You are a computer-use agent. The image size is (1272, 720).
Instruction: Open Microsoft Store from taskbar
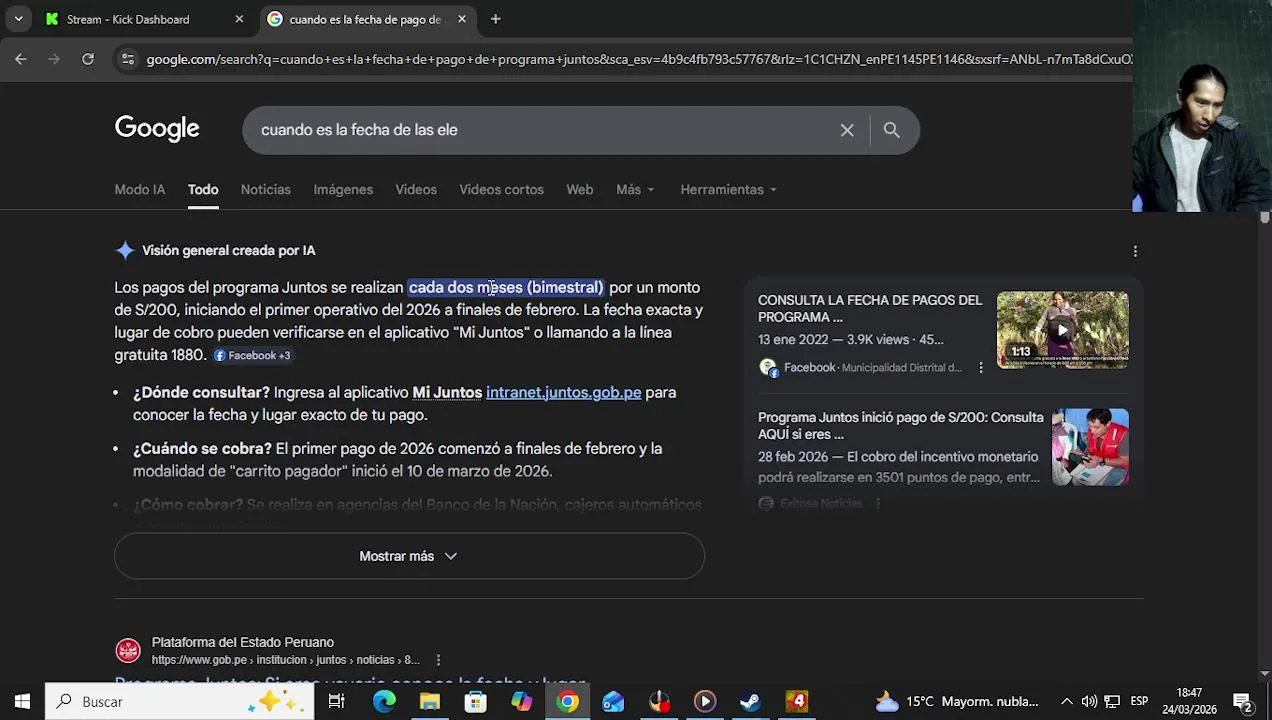[x=475, y=701]
